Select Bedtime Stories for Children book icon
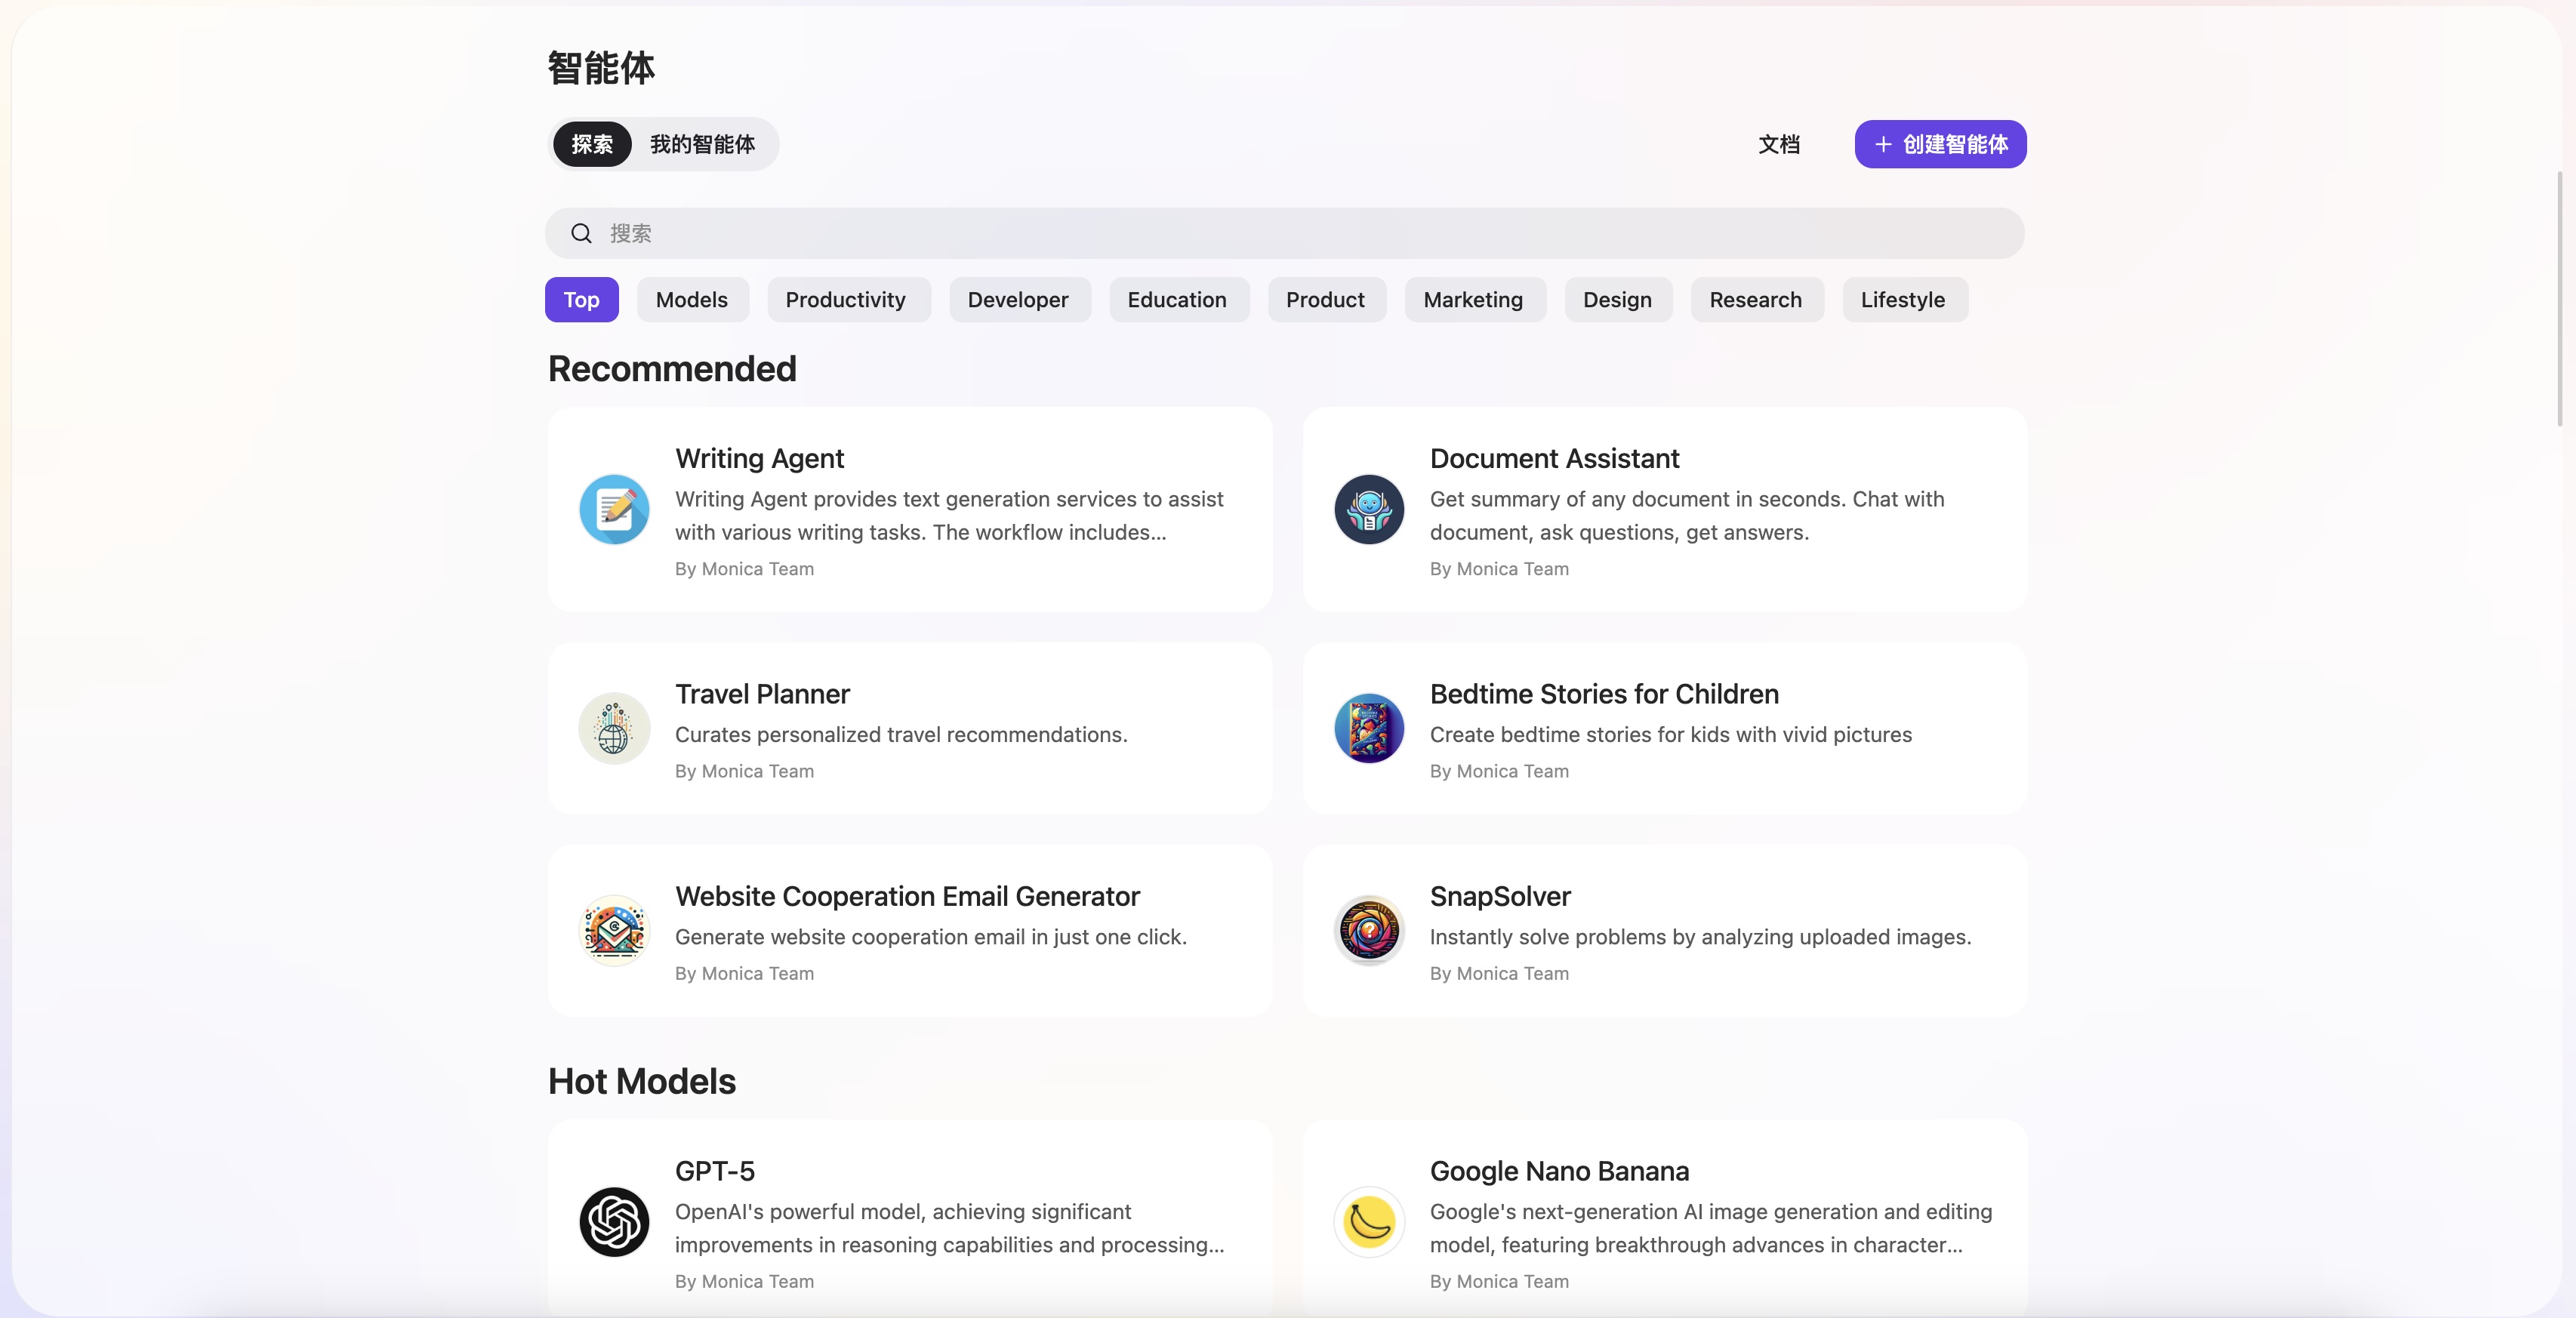Image resolution: width=2576 pixels, height=1318 pixels. pos(1369,728)
